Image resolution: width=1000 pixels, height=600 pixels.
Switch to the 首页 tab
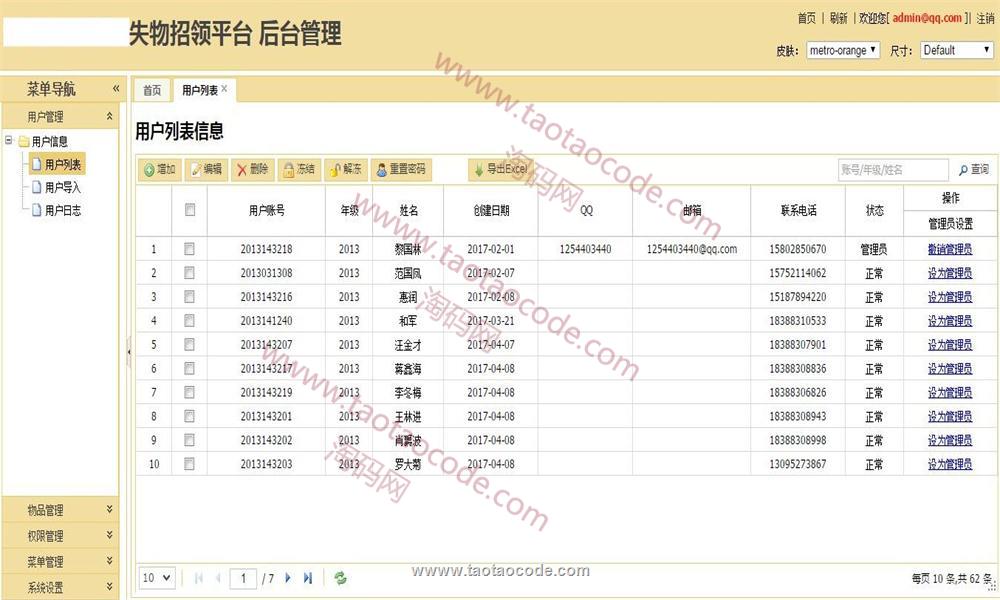click(152, 91)
